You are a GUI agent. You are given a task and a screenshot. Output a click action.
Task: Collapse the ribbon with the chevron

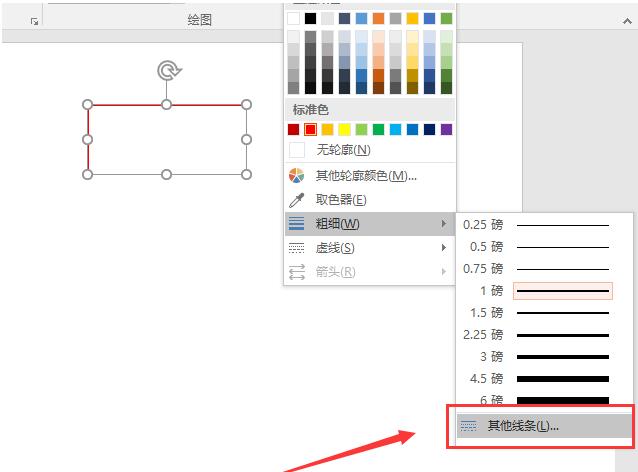[x=627, y=21]
